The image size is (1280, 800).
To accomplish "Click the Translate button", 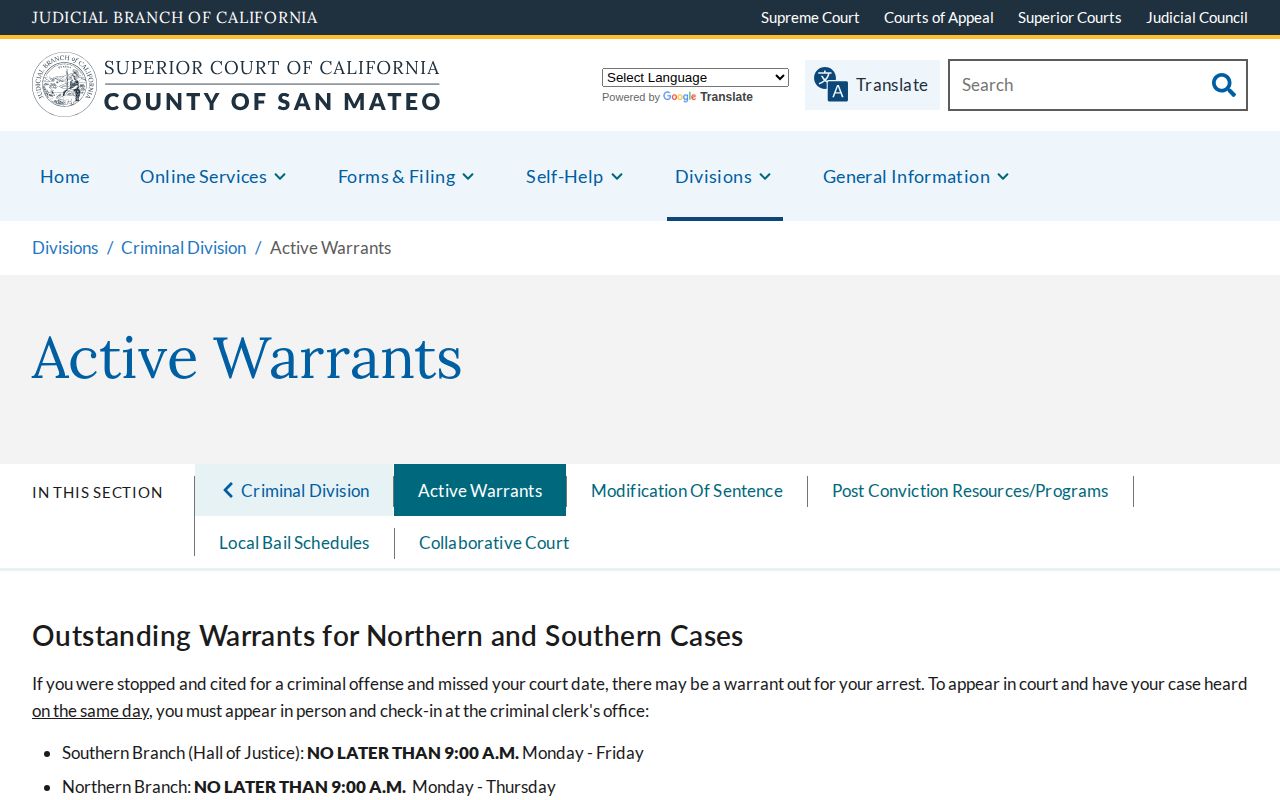I will click(872, 85).
